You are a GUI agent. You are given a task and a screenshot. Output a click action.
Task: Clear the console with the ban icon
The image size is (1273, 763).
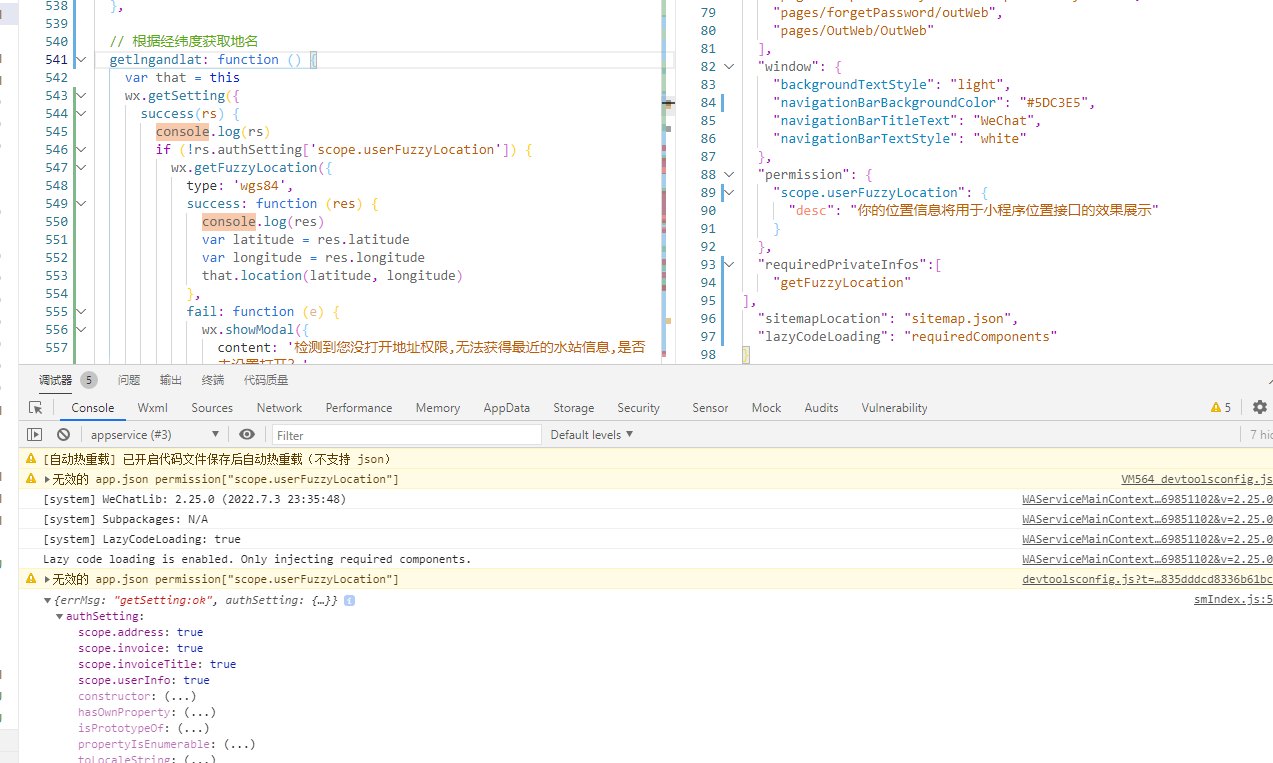[x=63, y=435]
